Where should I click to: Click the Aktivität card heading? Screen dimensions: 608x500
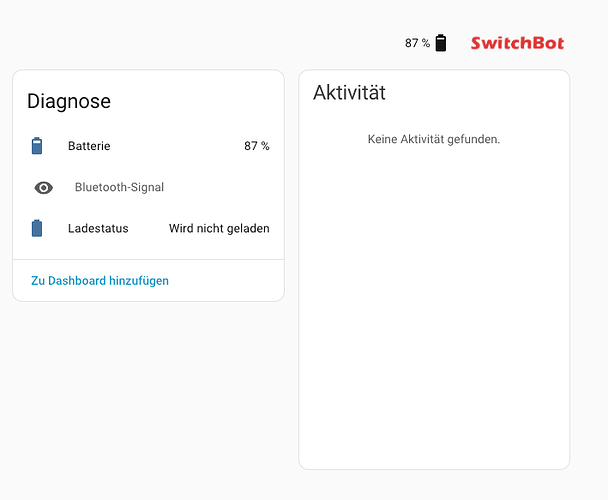click(x=349, y=93)
